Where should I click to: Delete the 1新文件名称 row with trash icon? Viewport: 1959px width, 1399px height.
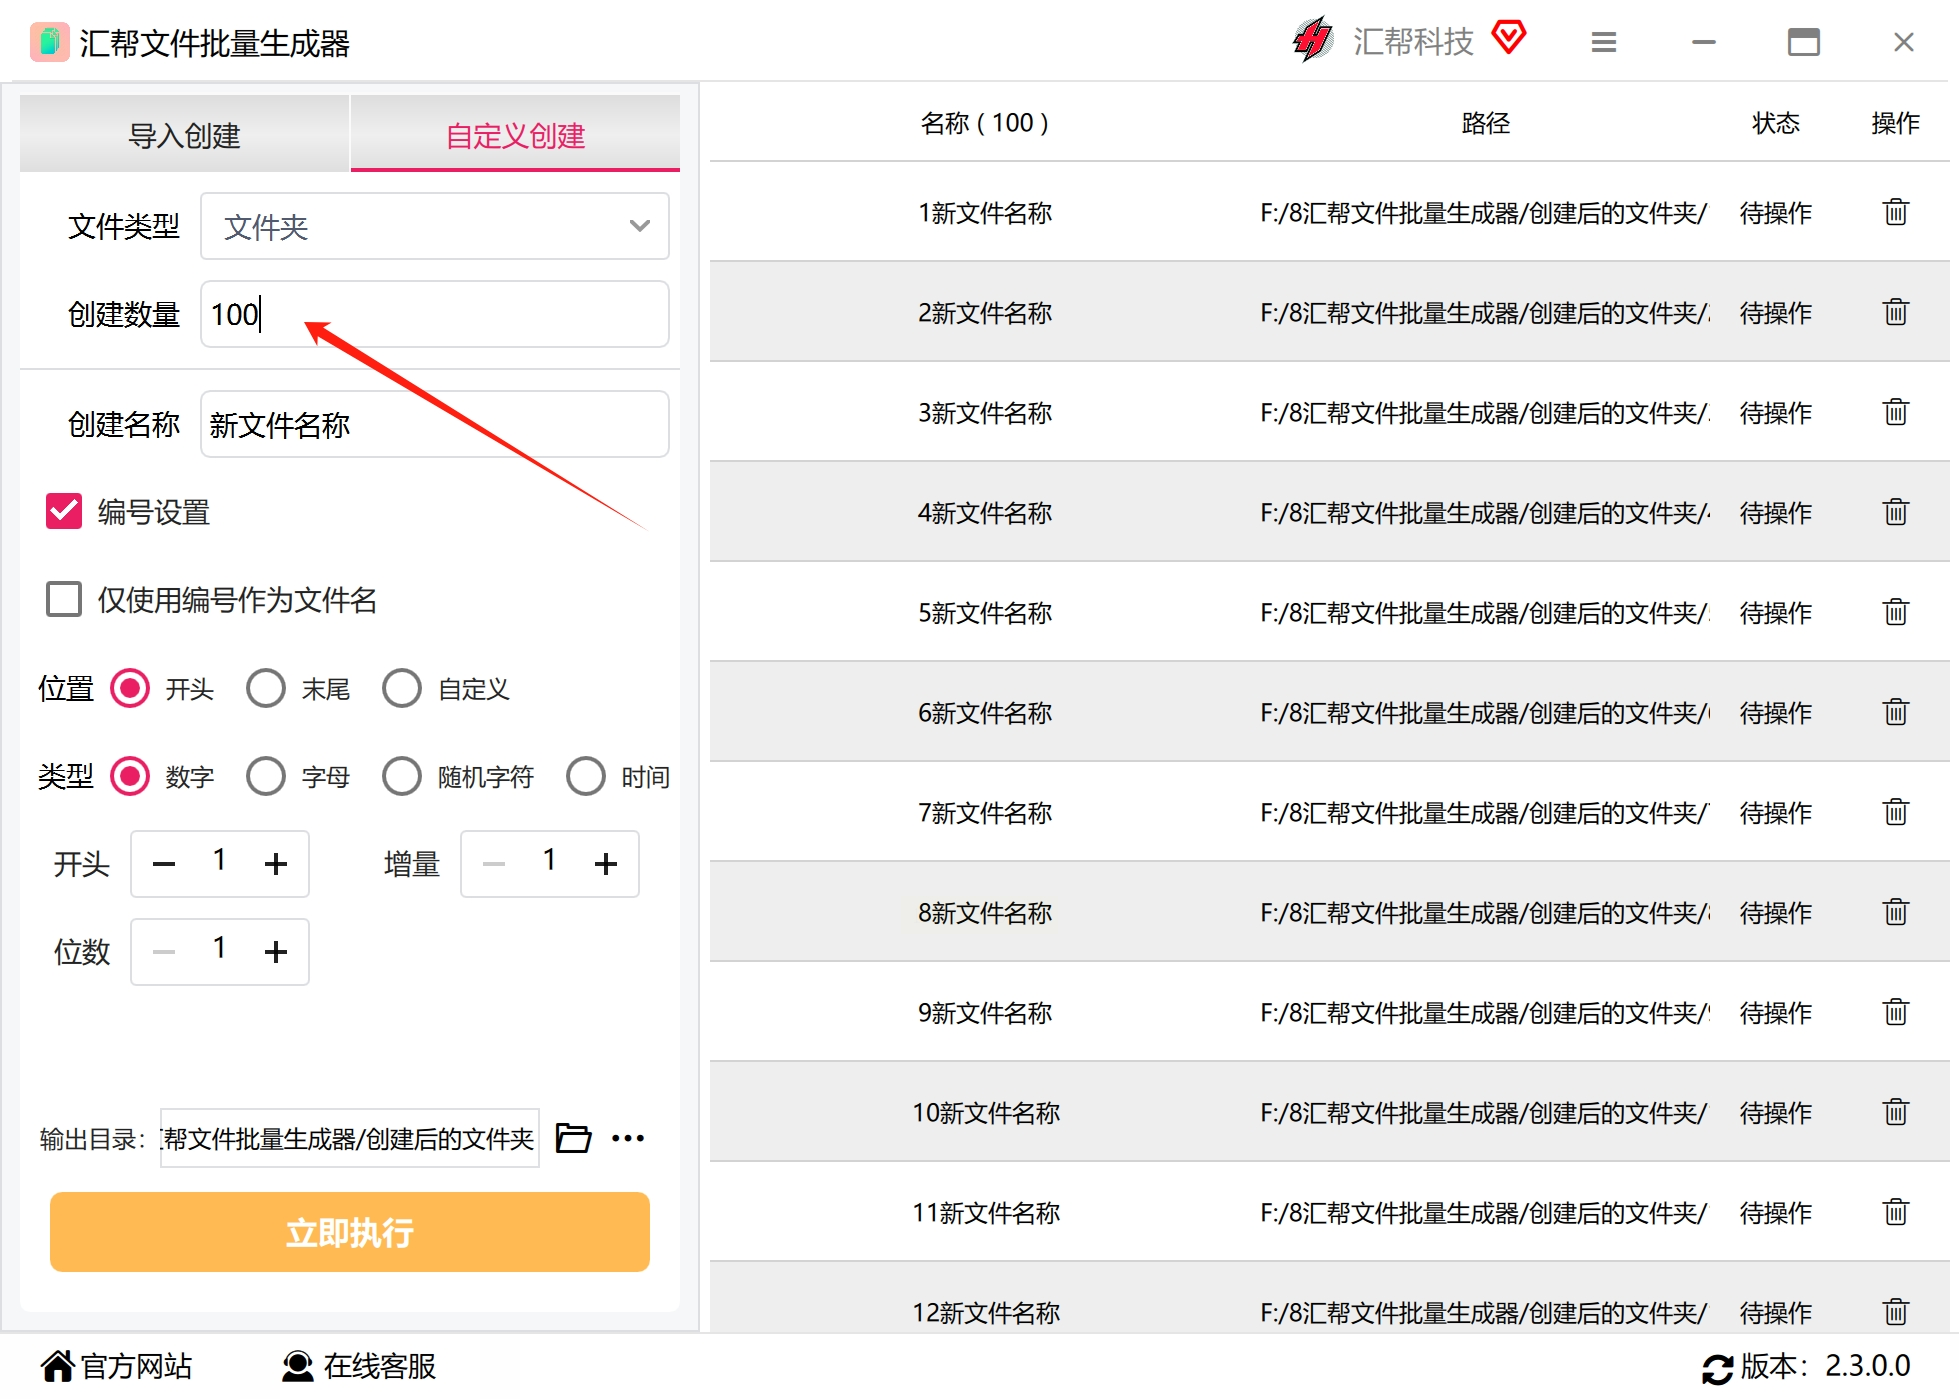(x=1895, y=212)
